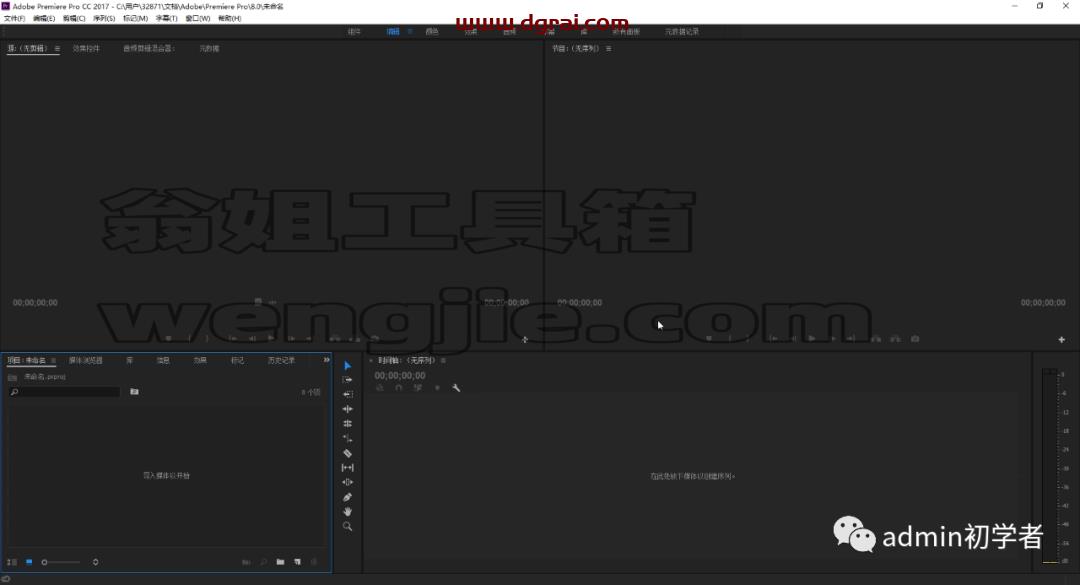Click Add Marker icon in timeline header

pos(437,388)
